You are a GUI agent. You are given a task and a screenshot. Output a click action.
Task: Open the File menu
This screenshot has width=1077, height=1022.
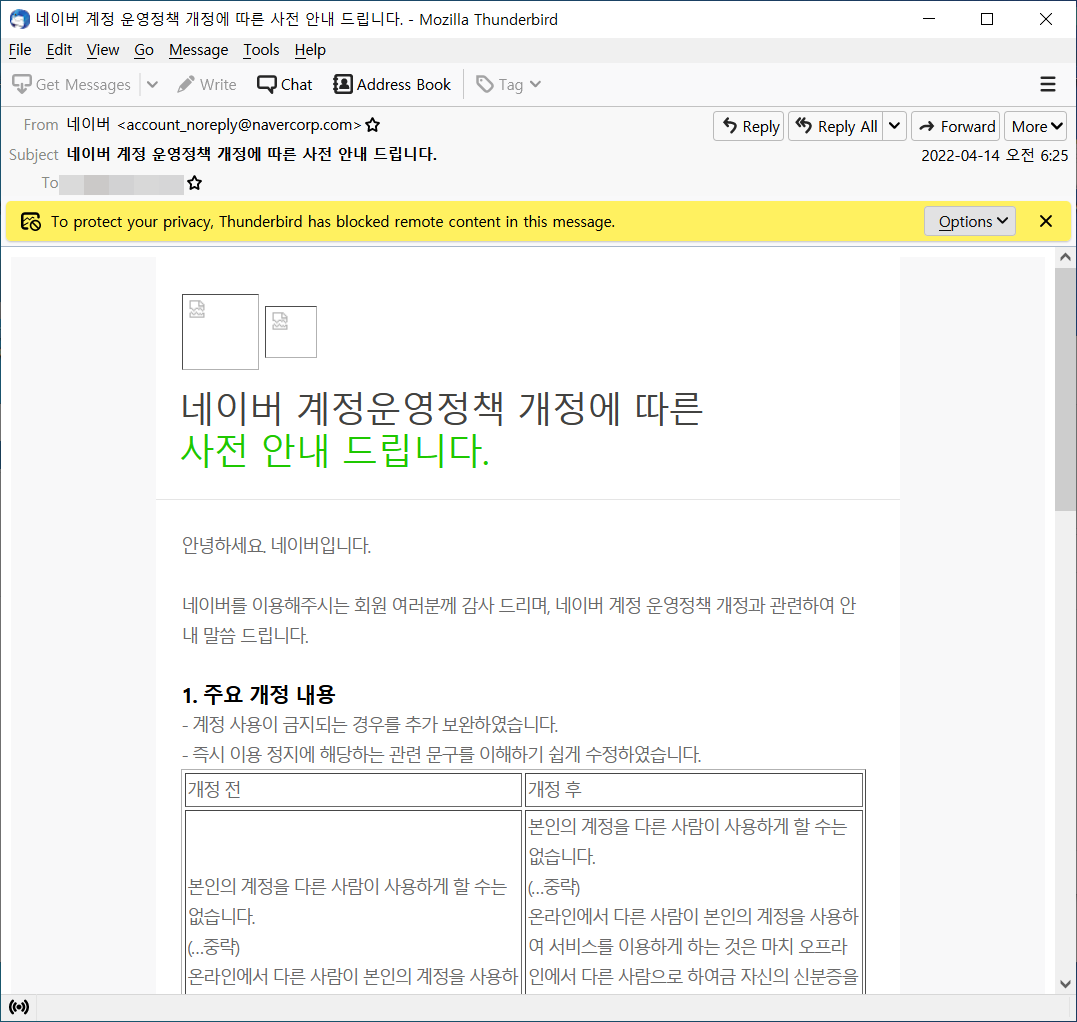coord(20,50)
